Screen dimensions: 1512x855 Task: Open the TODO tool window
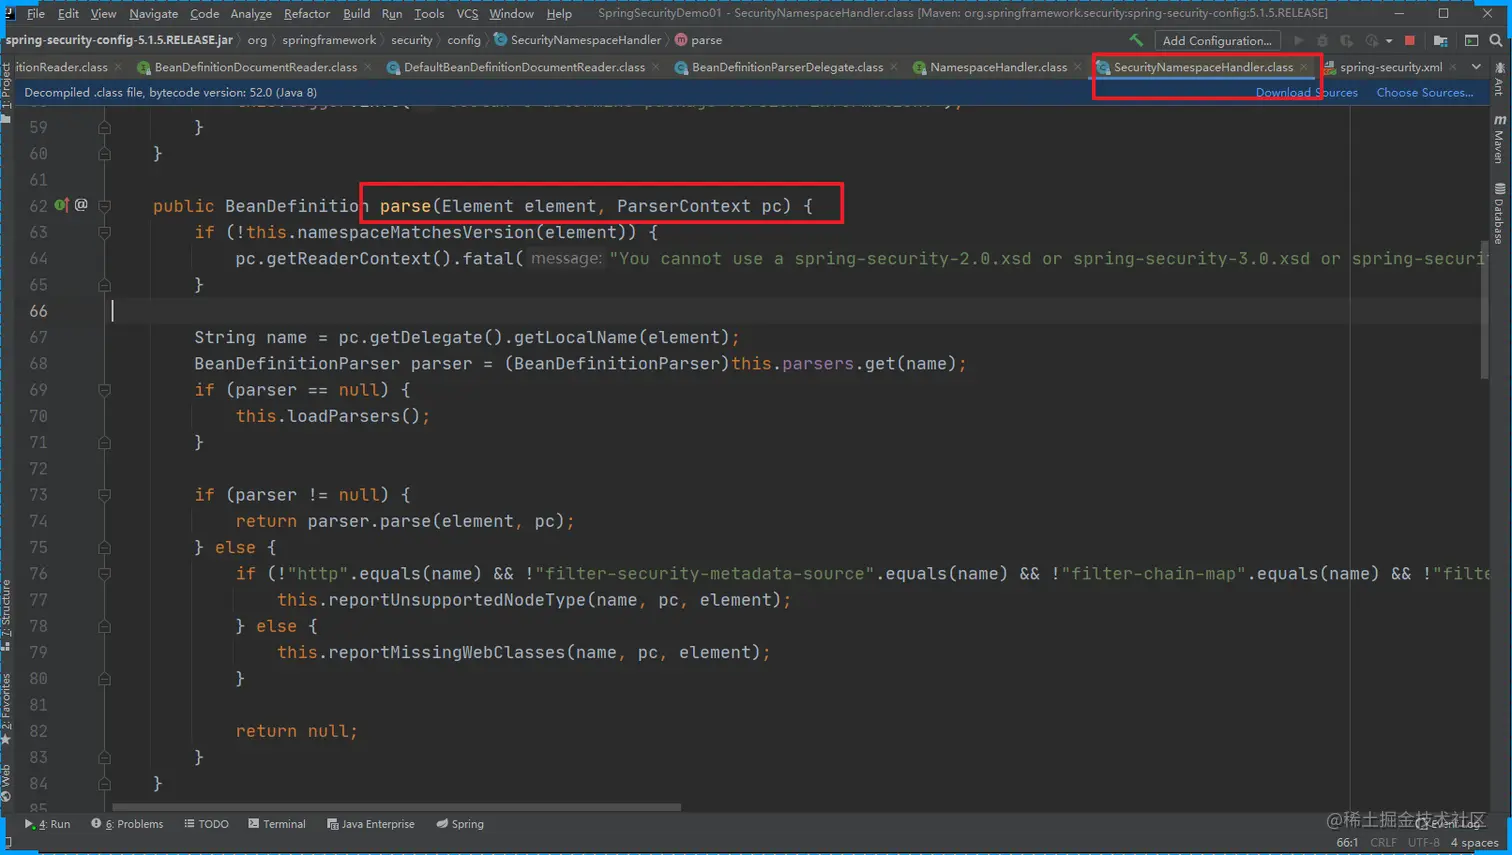206,824
